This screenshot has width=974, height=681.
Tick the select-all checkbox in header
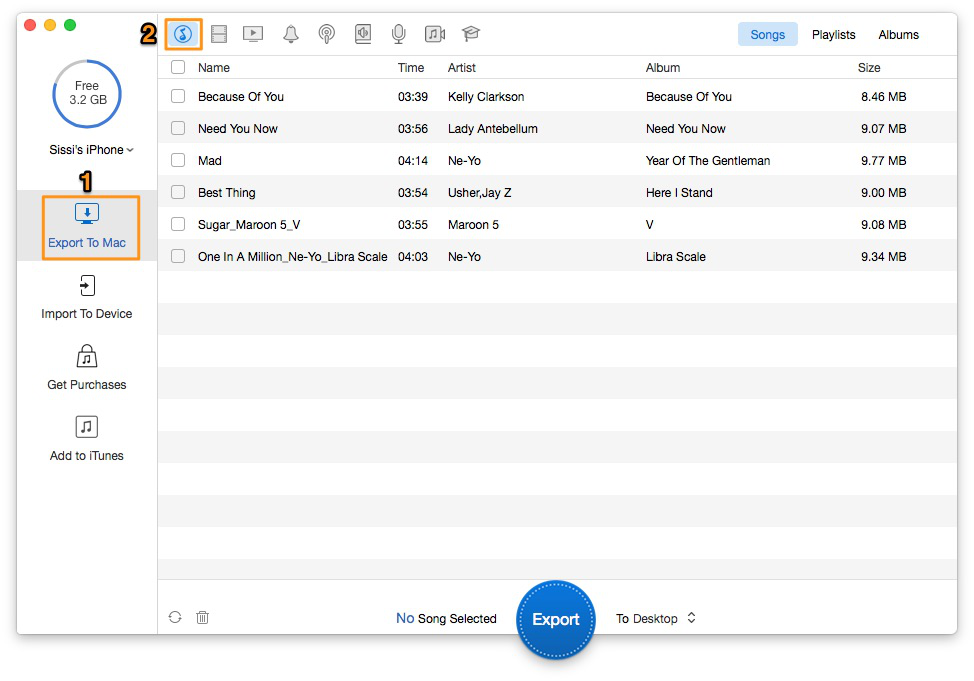pos(178,67)
